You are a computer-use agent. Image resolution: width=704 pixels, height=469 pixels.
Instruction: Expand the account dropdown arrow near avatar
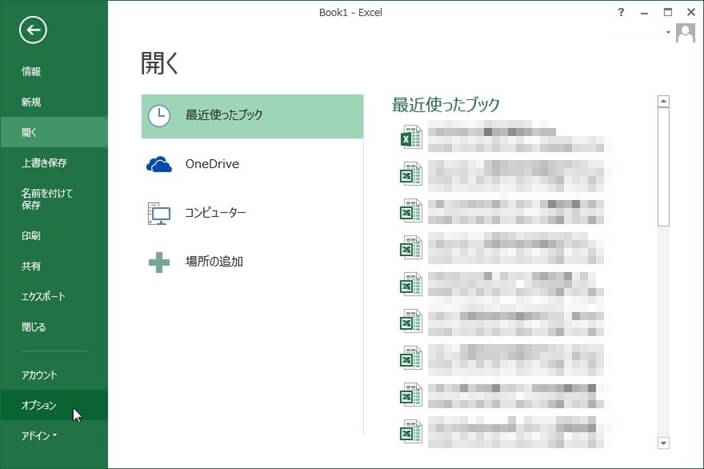668,32
